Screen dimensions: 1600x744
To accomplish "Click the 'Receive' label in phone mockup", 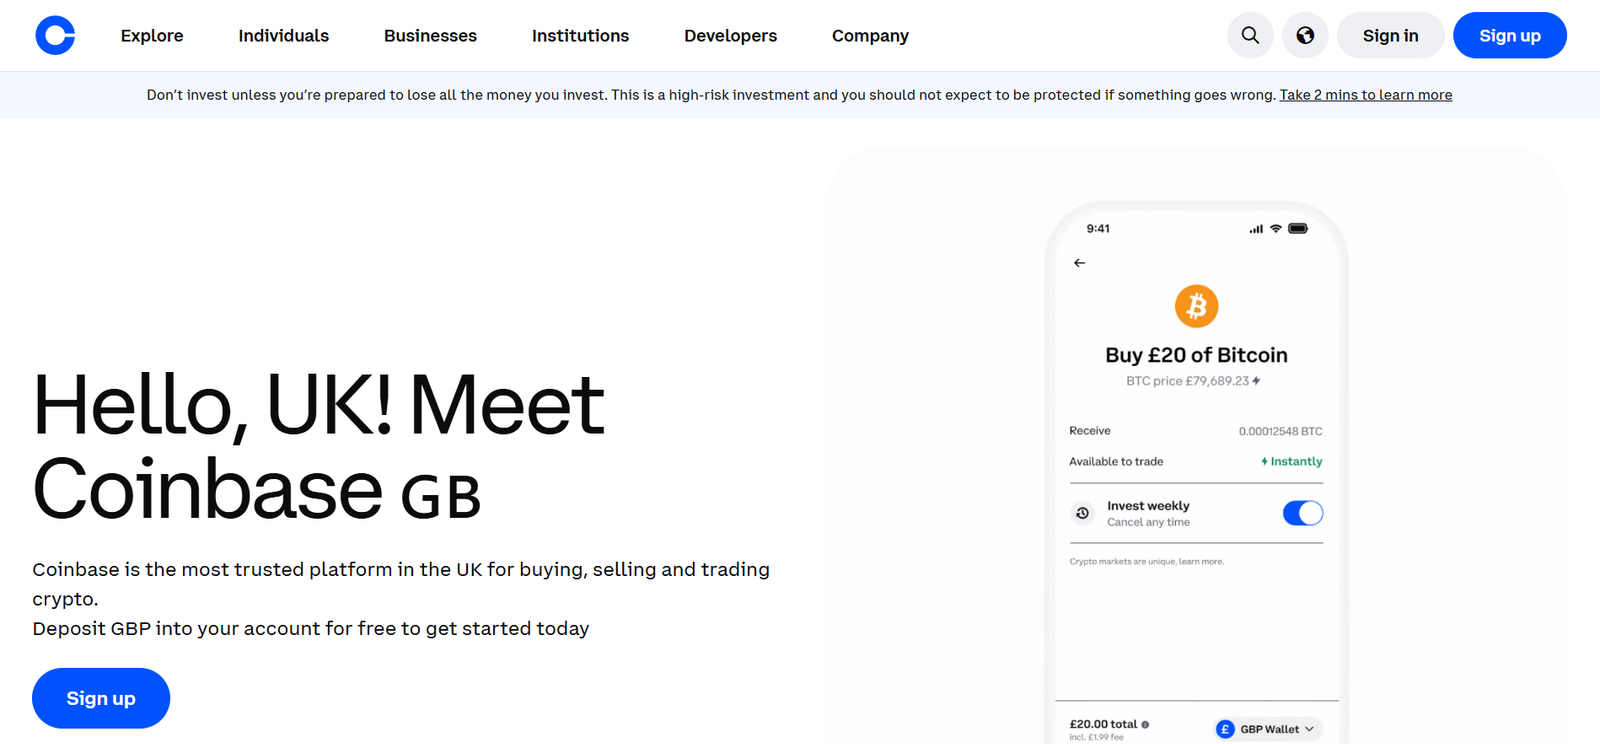I will [x=1090, y=431].
